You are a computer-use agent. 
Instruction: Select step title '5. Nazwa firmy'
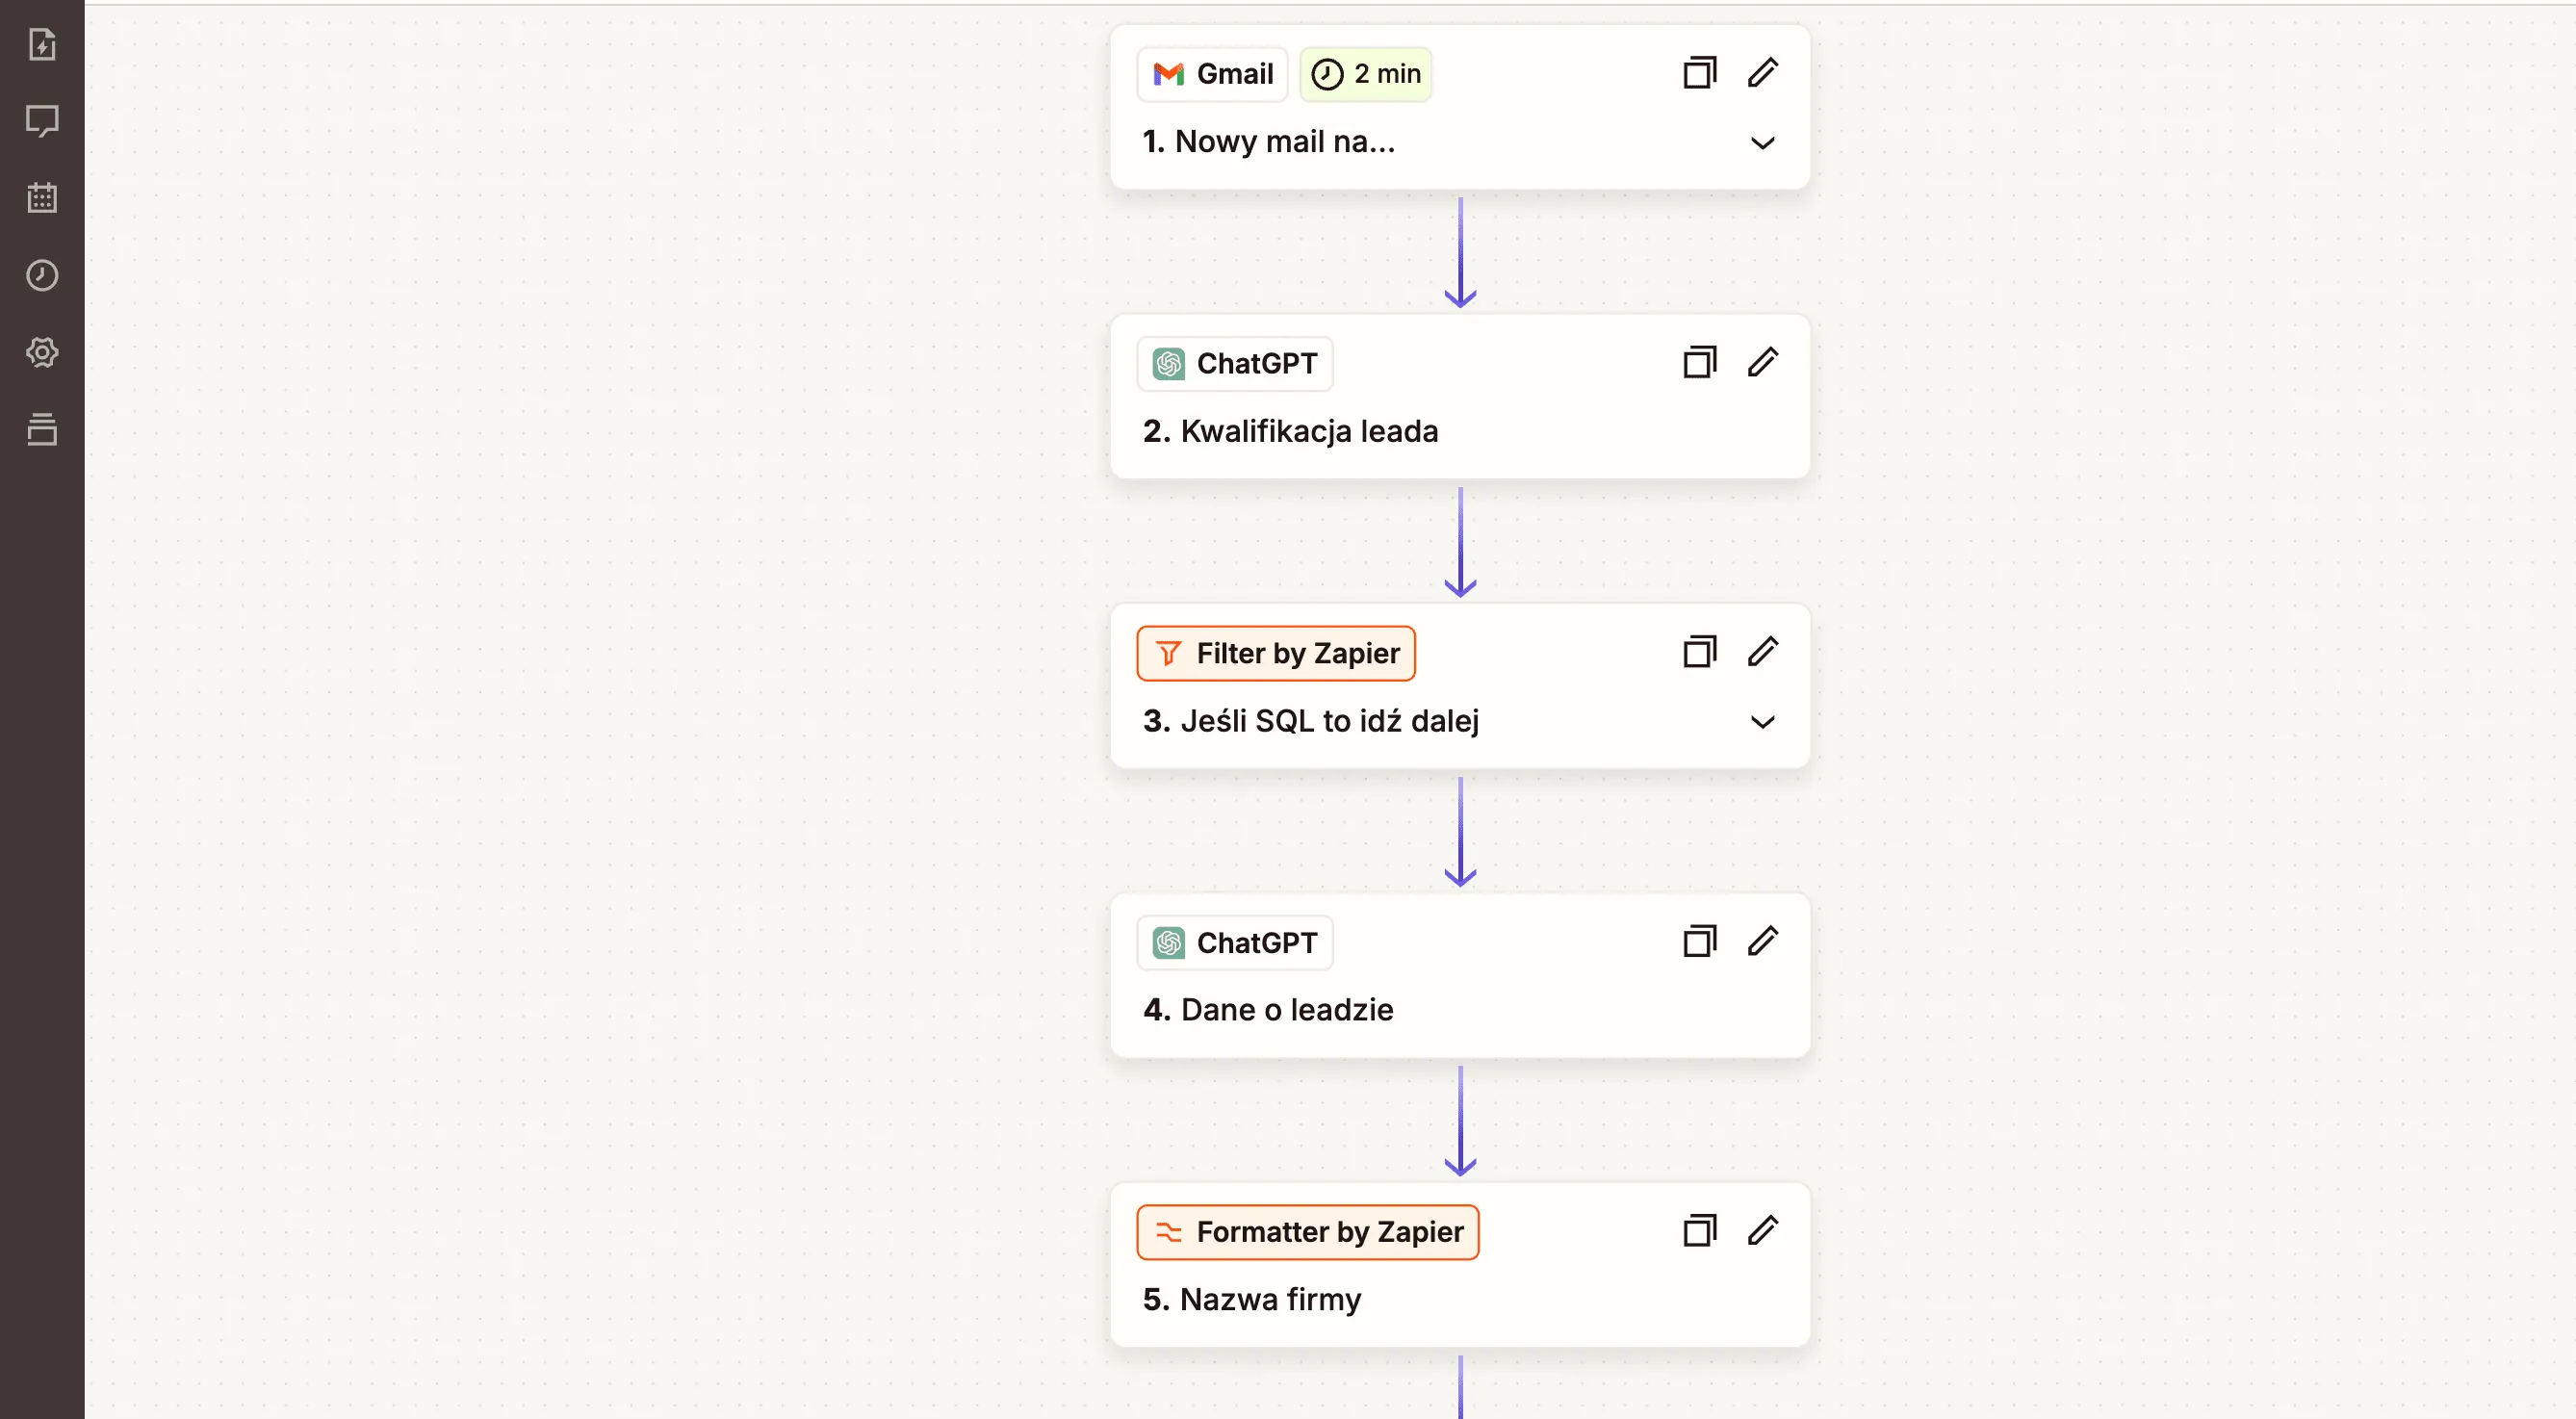coord(1252,1299)
